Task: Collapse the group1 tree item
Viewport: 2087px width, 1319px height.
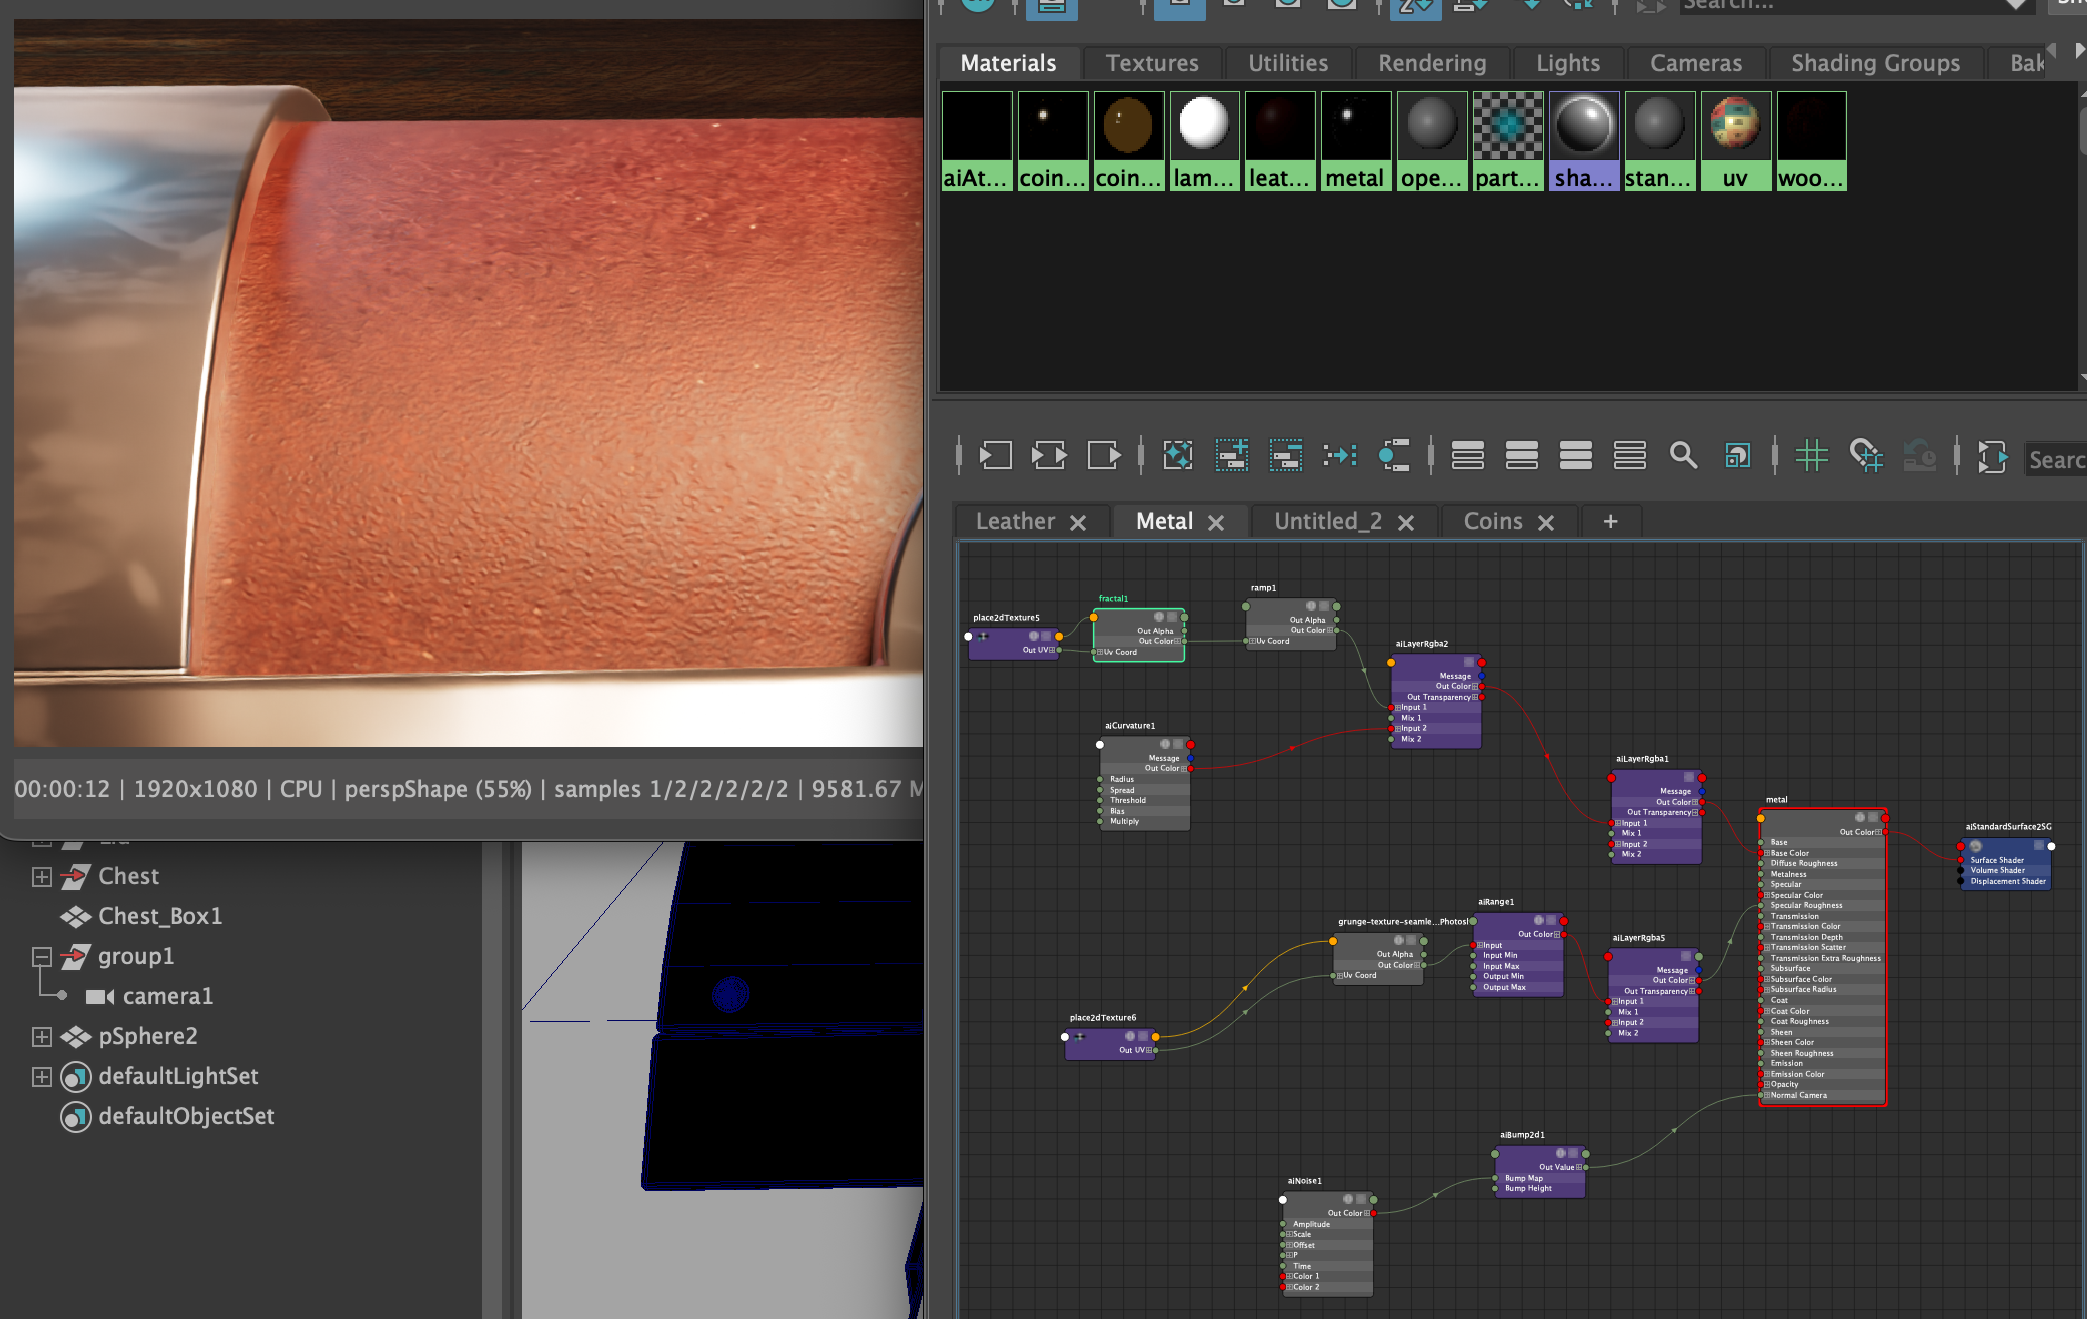Action: click(x=41, y=957)
